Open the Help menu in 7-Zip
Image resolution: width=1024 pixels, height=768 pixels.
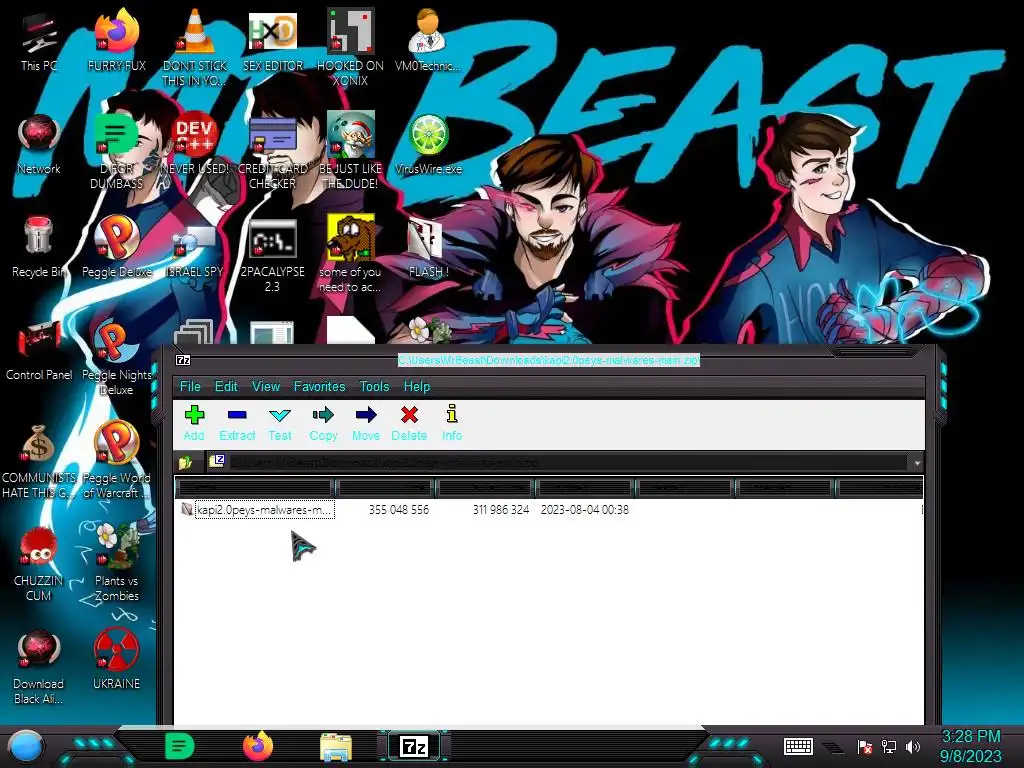pyautogui.click(x=417, y=387)
